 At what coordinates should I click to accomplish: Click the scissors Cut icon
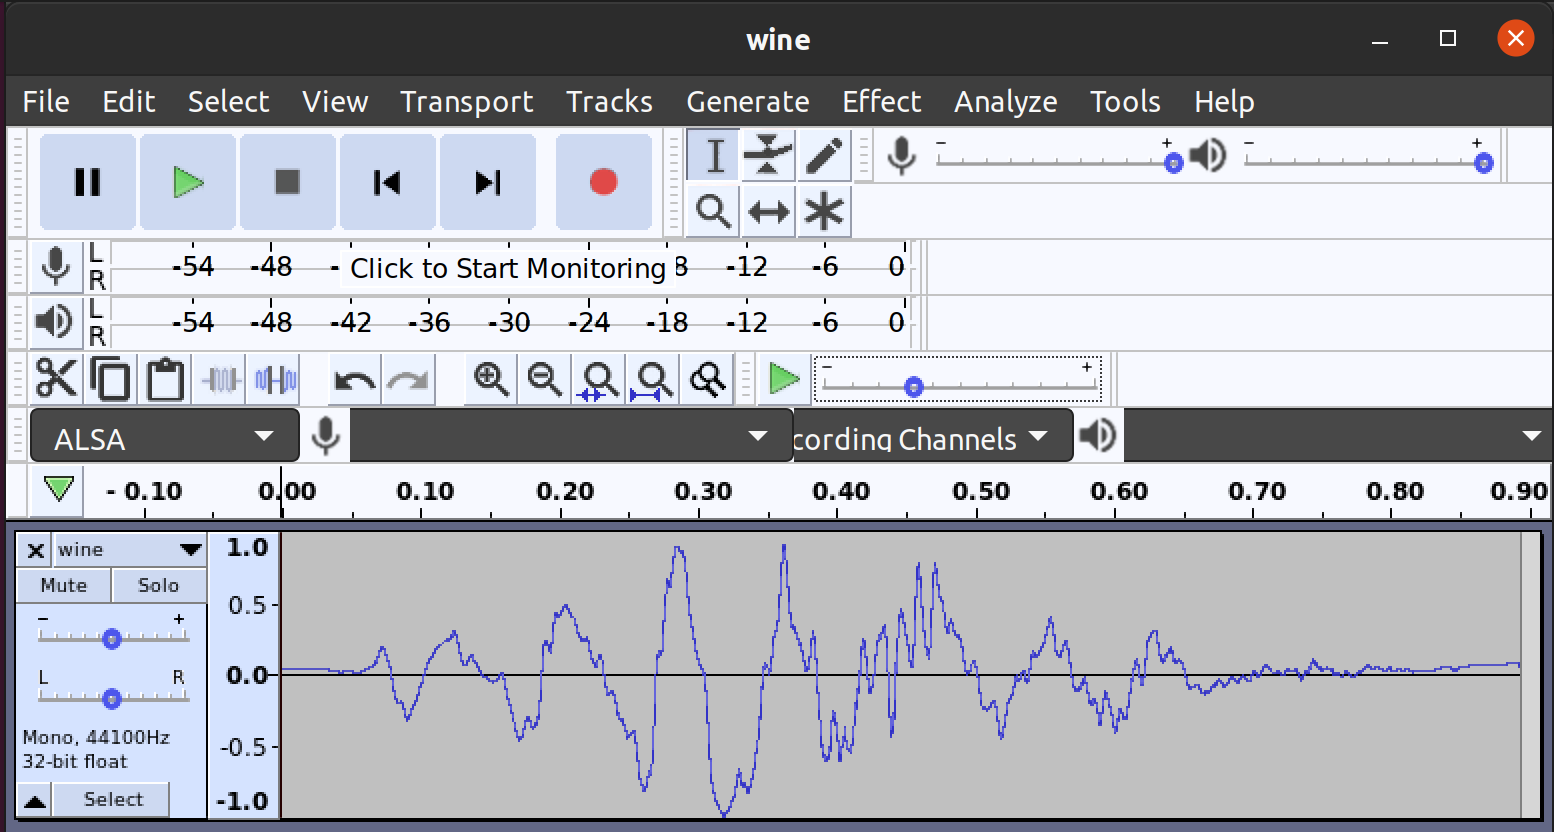click(56, 380)
